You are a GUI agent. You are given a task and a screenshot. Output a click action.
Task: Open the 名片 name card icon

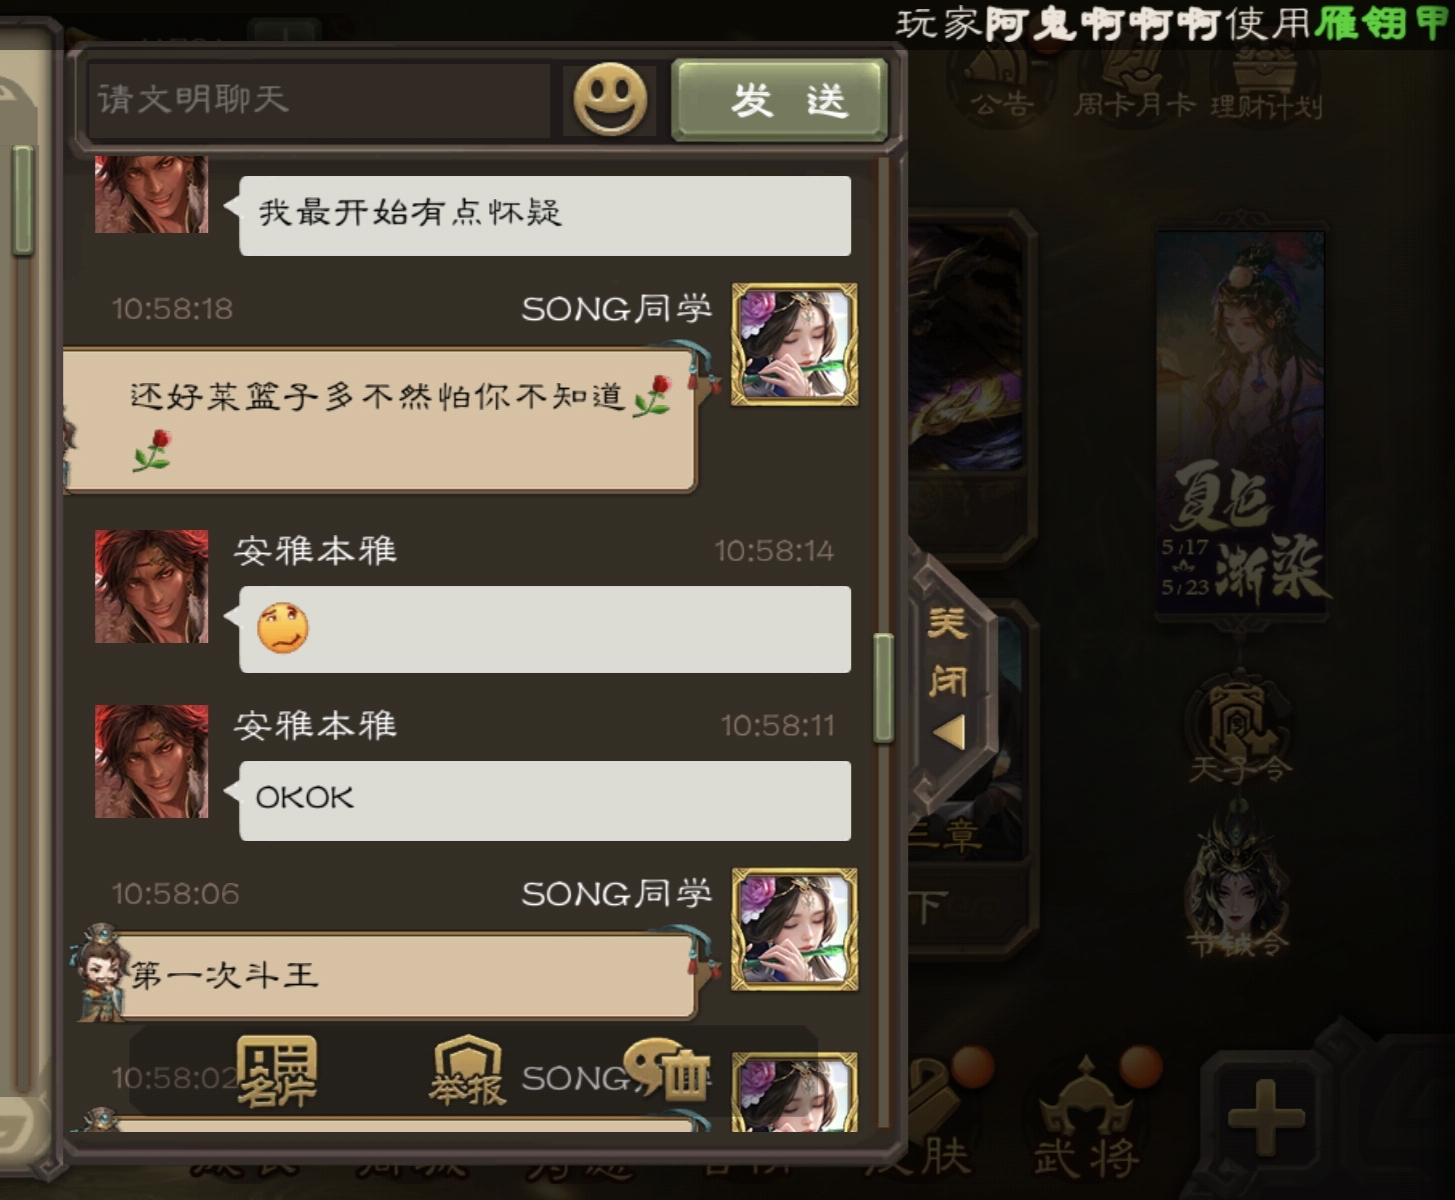click(x=276, y=1070)
